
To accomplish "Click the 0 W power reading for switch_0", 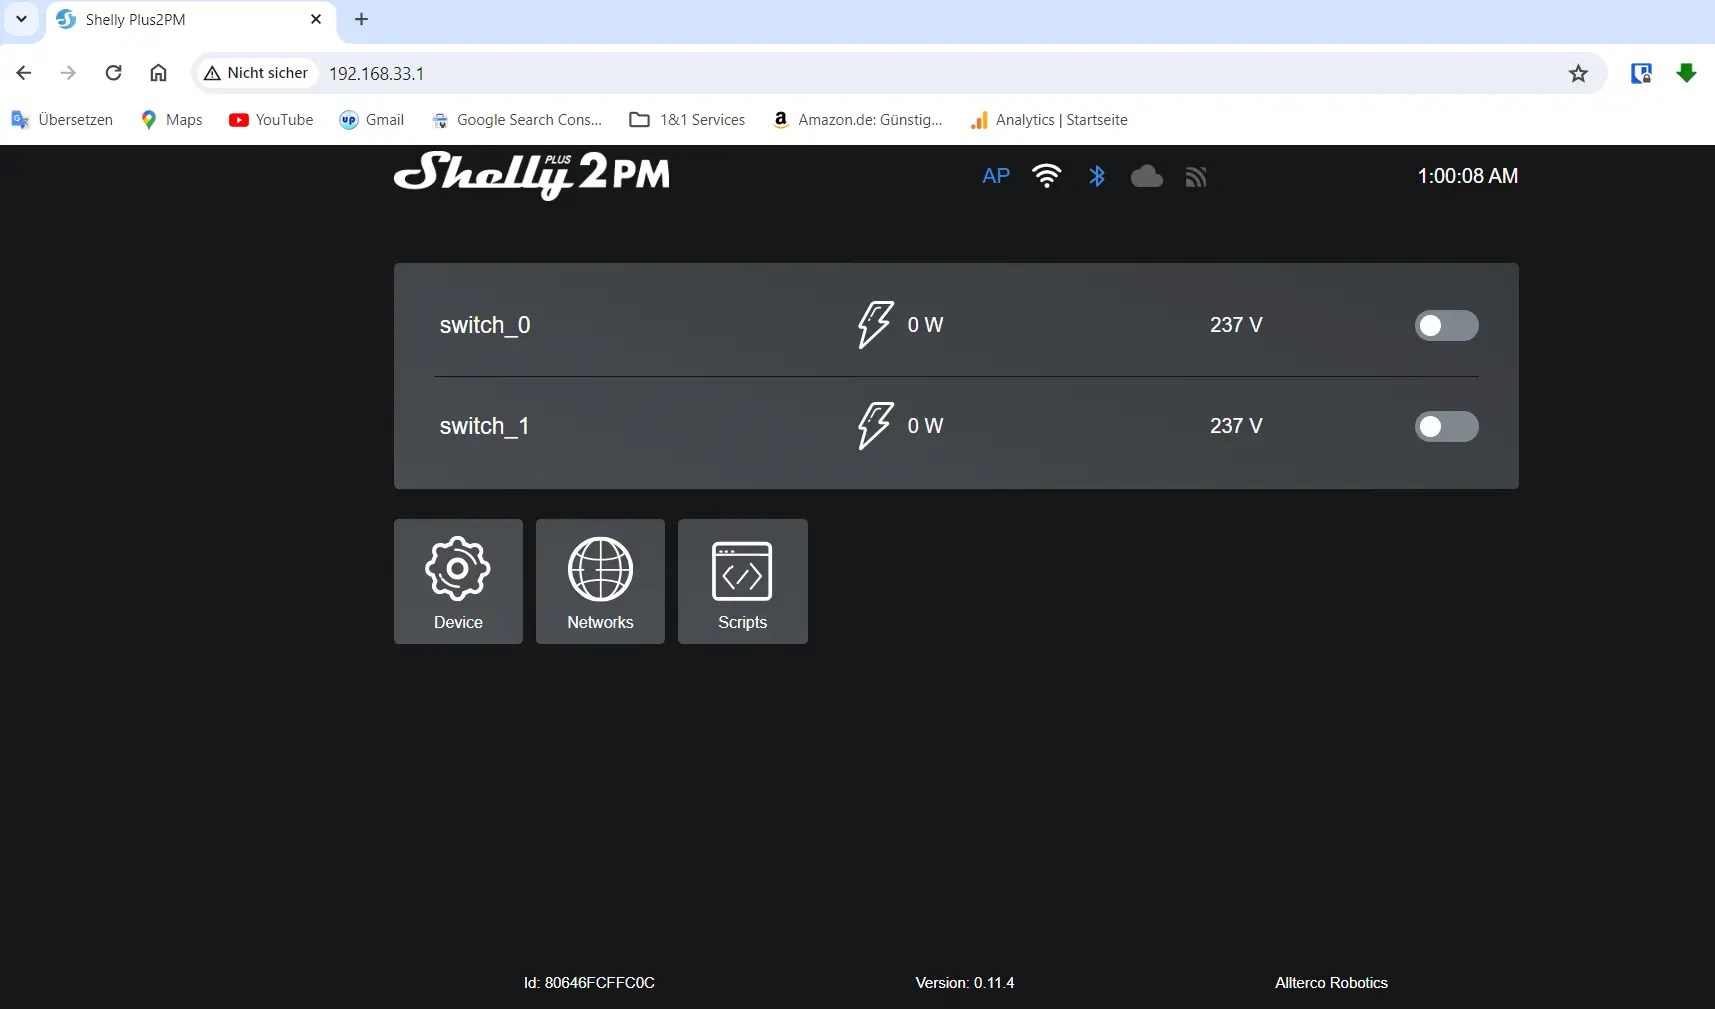I will tap(925, 325).
